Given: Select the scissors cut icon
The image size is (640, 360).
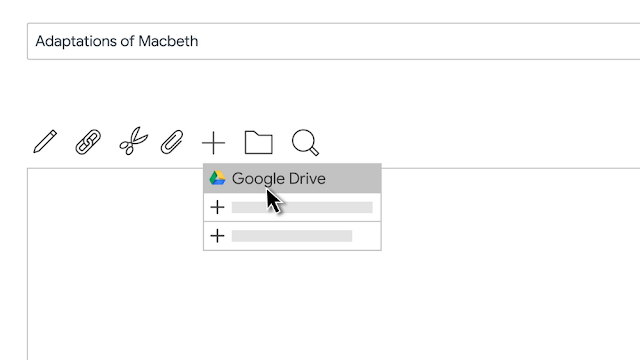Looking at the screenshot, I should coord(133,141).
